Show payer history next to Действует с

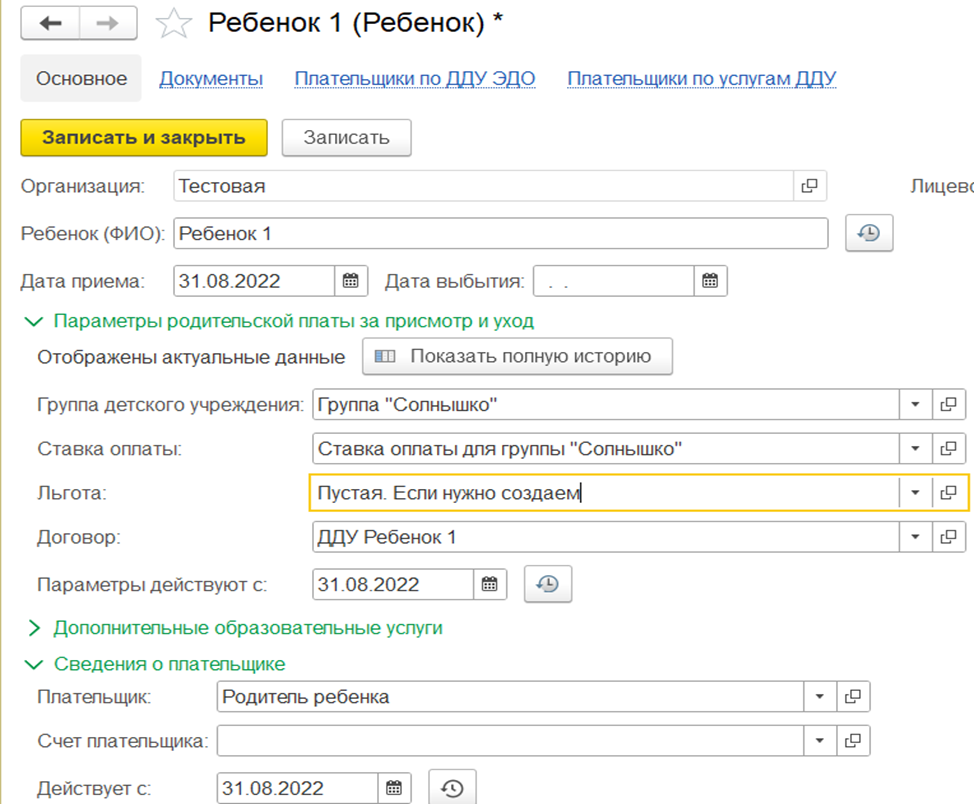coord(452,788)
